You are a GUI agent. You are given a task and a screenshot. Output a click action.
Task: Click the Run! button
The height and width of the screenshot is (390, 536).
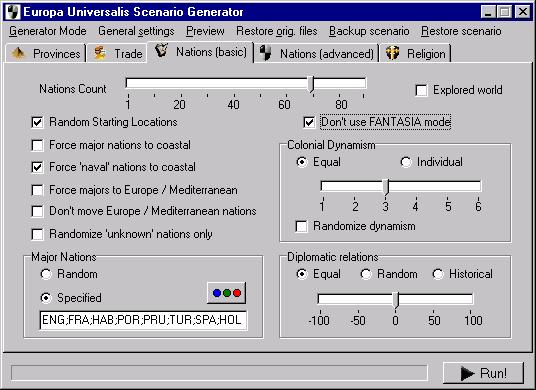483,373
